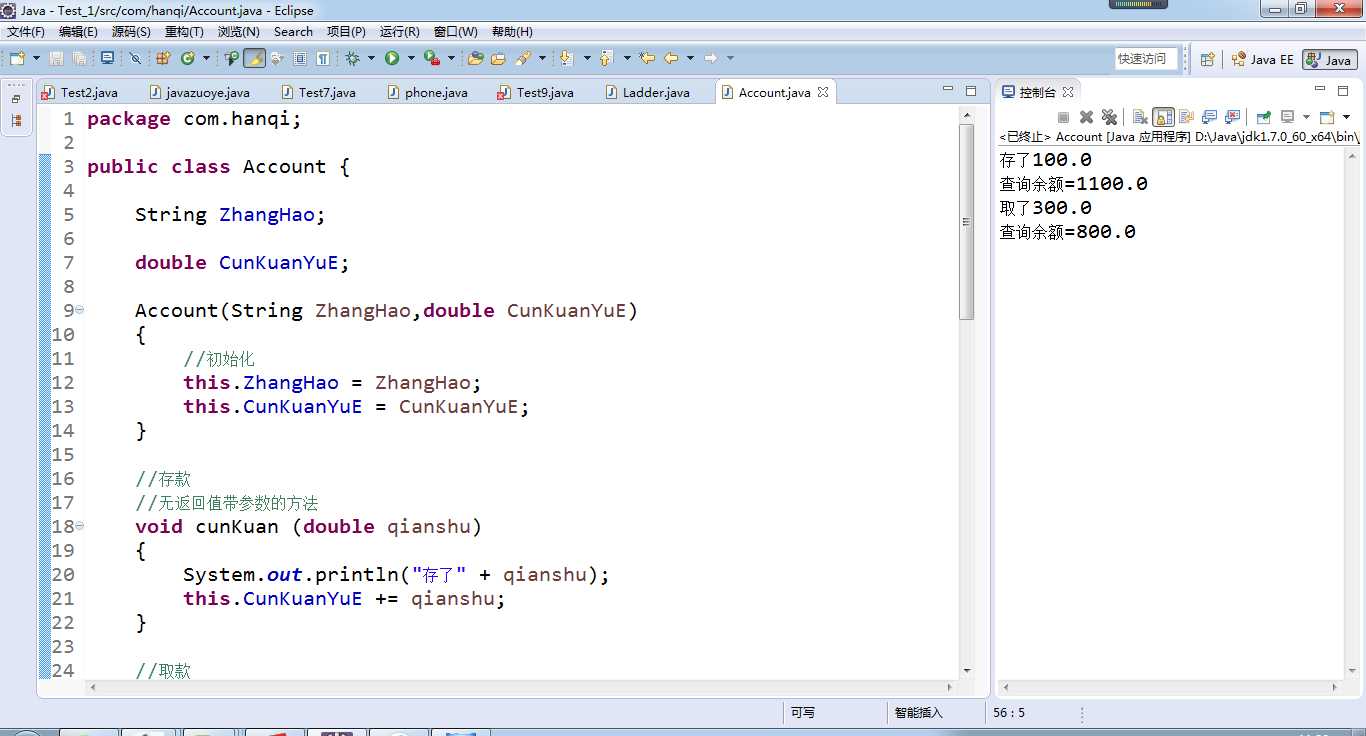
Task: Click the New Java Class icon
Action: coord(188,58)
